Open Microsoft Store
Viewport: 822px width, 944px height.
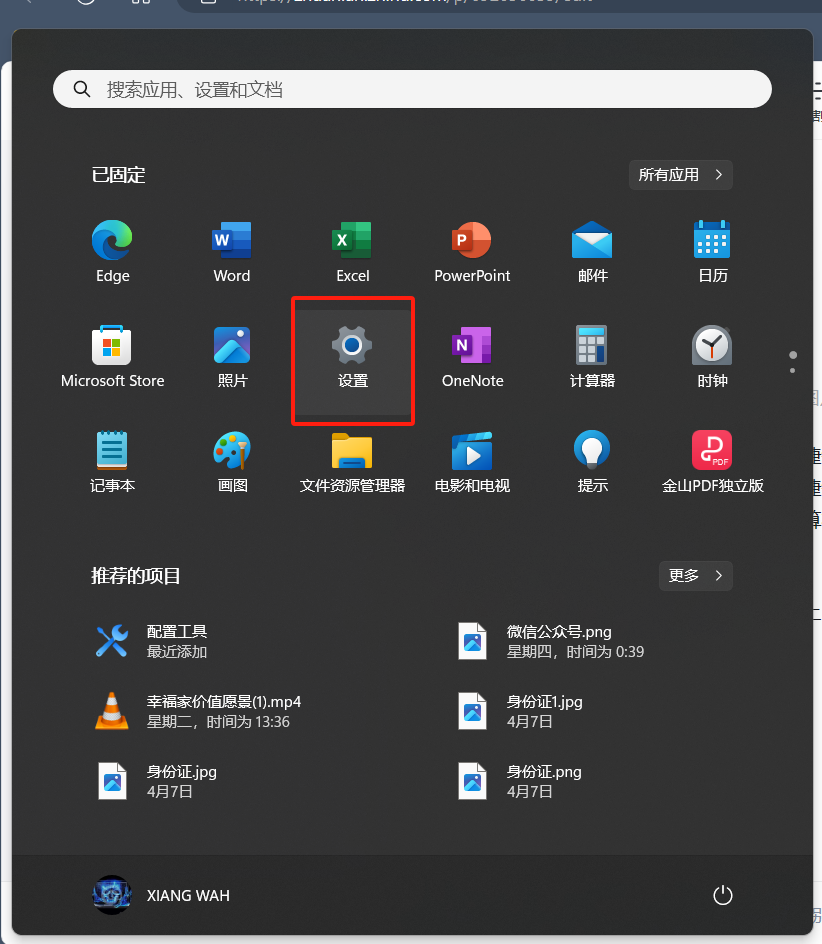tap(113, 356)
